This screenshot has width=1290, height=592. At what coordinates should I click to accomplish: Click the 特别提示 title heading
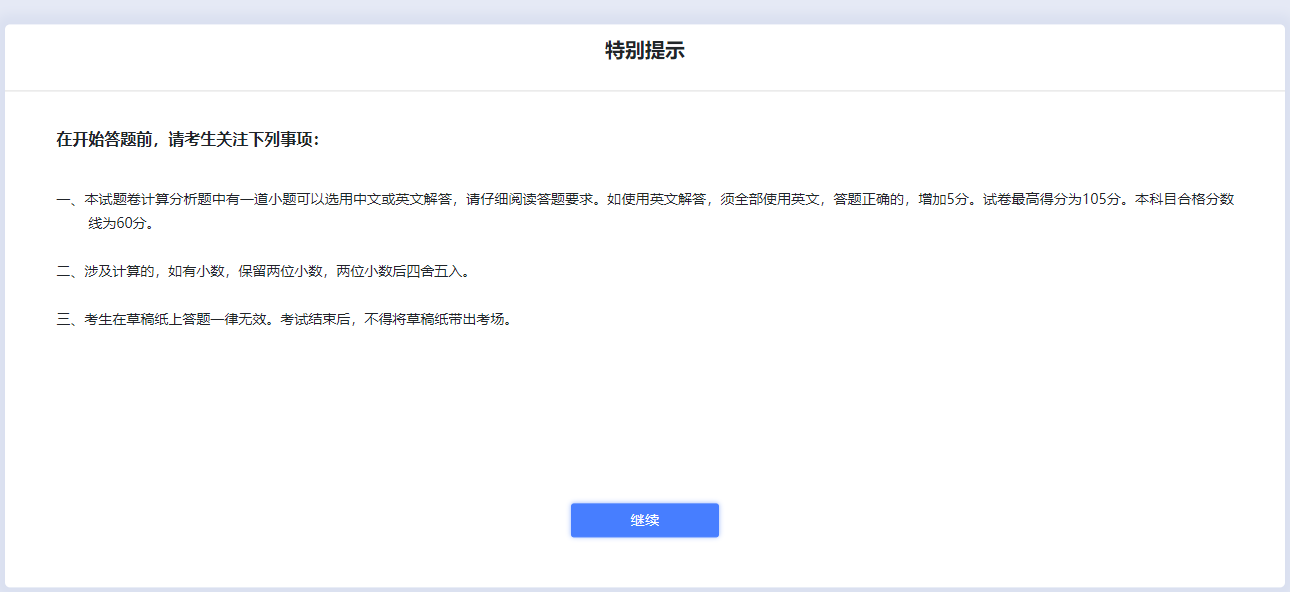[644, 51]
